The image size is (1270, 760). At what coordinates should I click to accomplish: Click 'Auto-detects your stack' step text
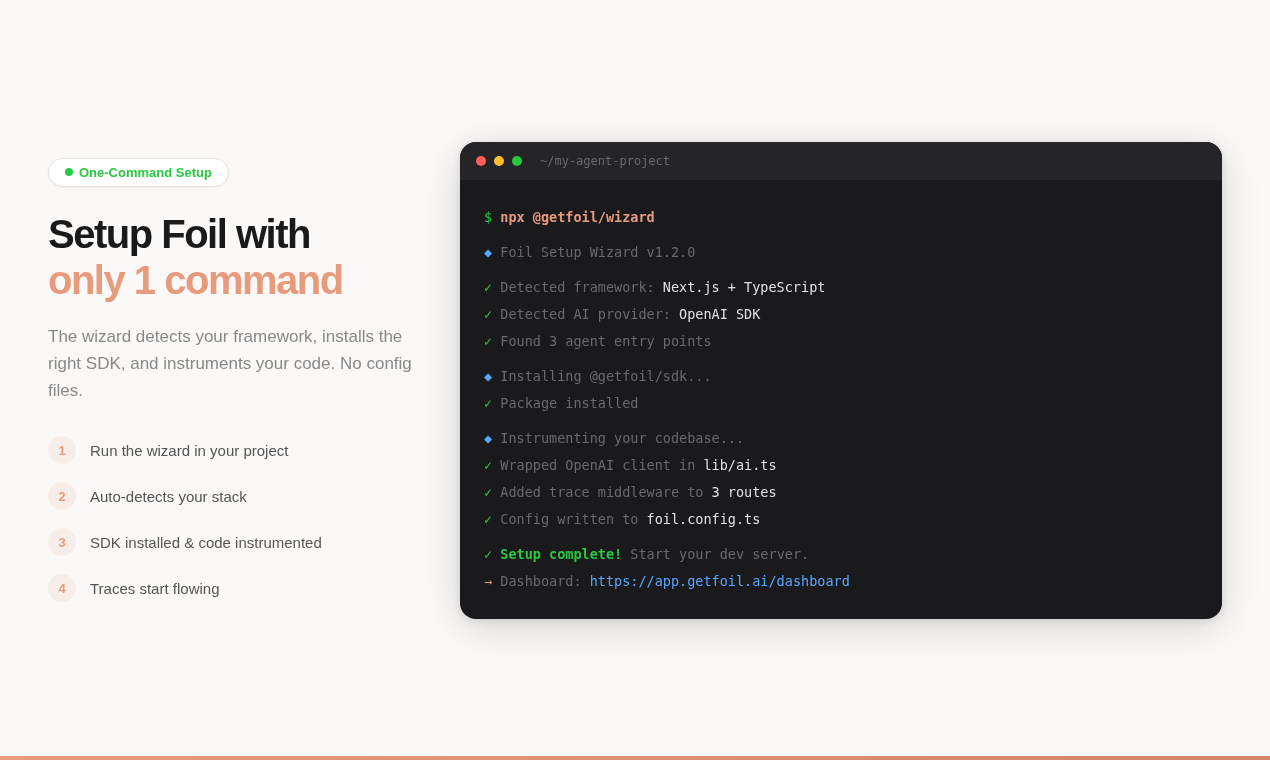pyautogui.click(x=168, y=496)
